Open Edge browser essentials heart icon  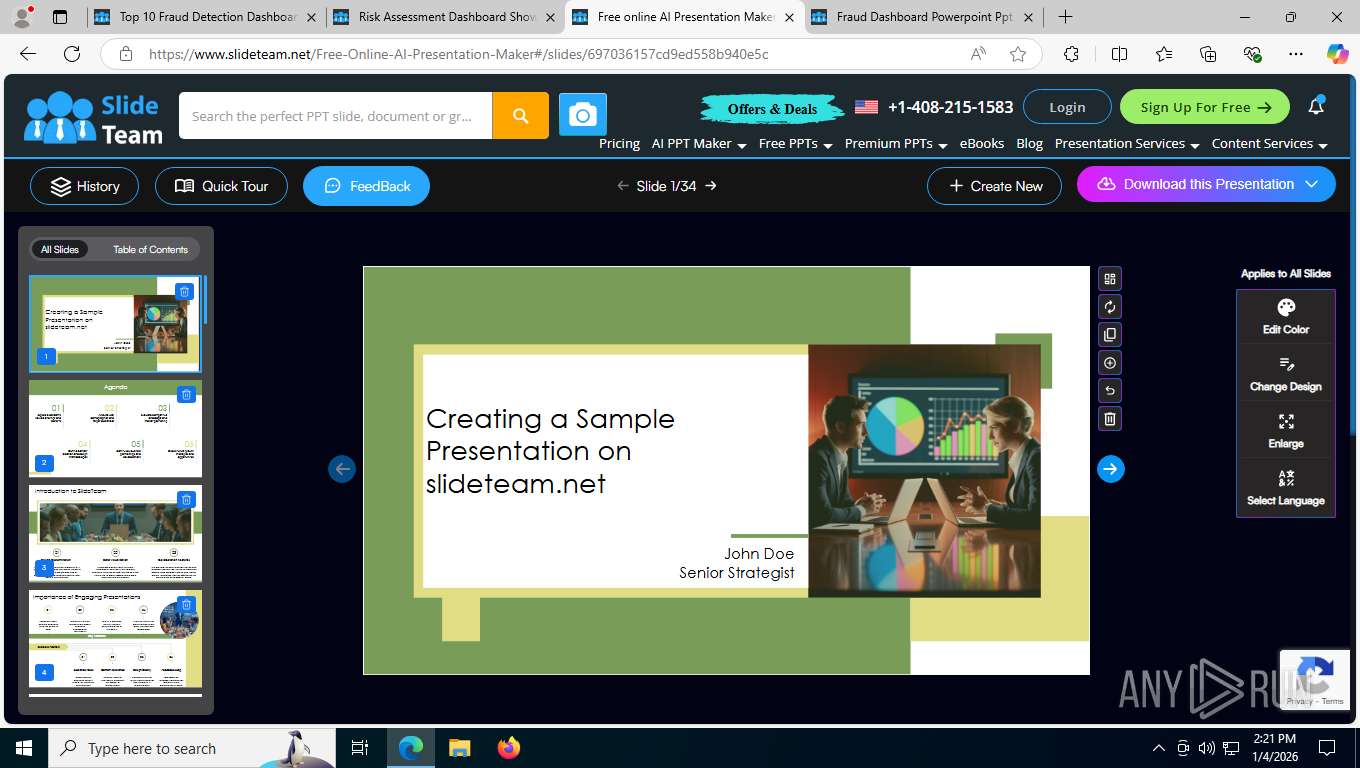[1253, 54]
